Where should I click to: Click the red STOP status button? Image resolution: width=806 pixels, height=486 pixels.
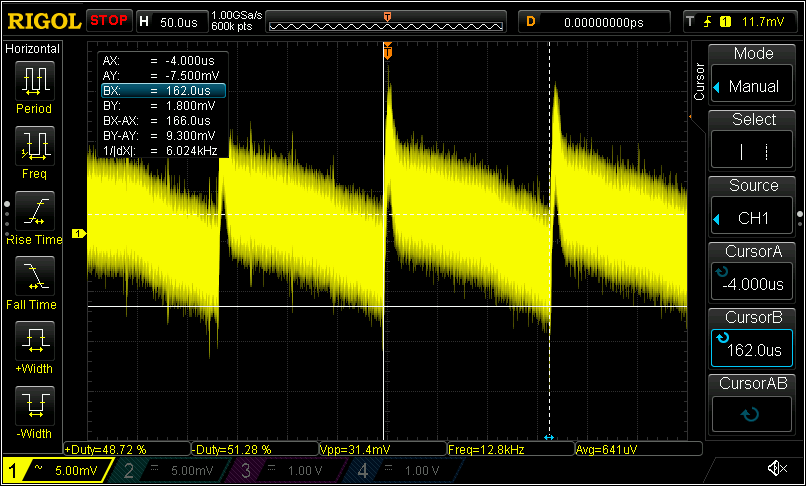[108, 21]
